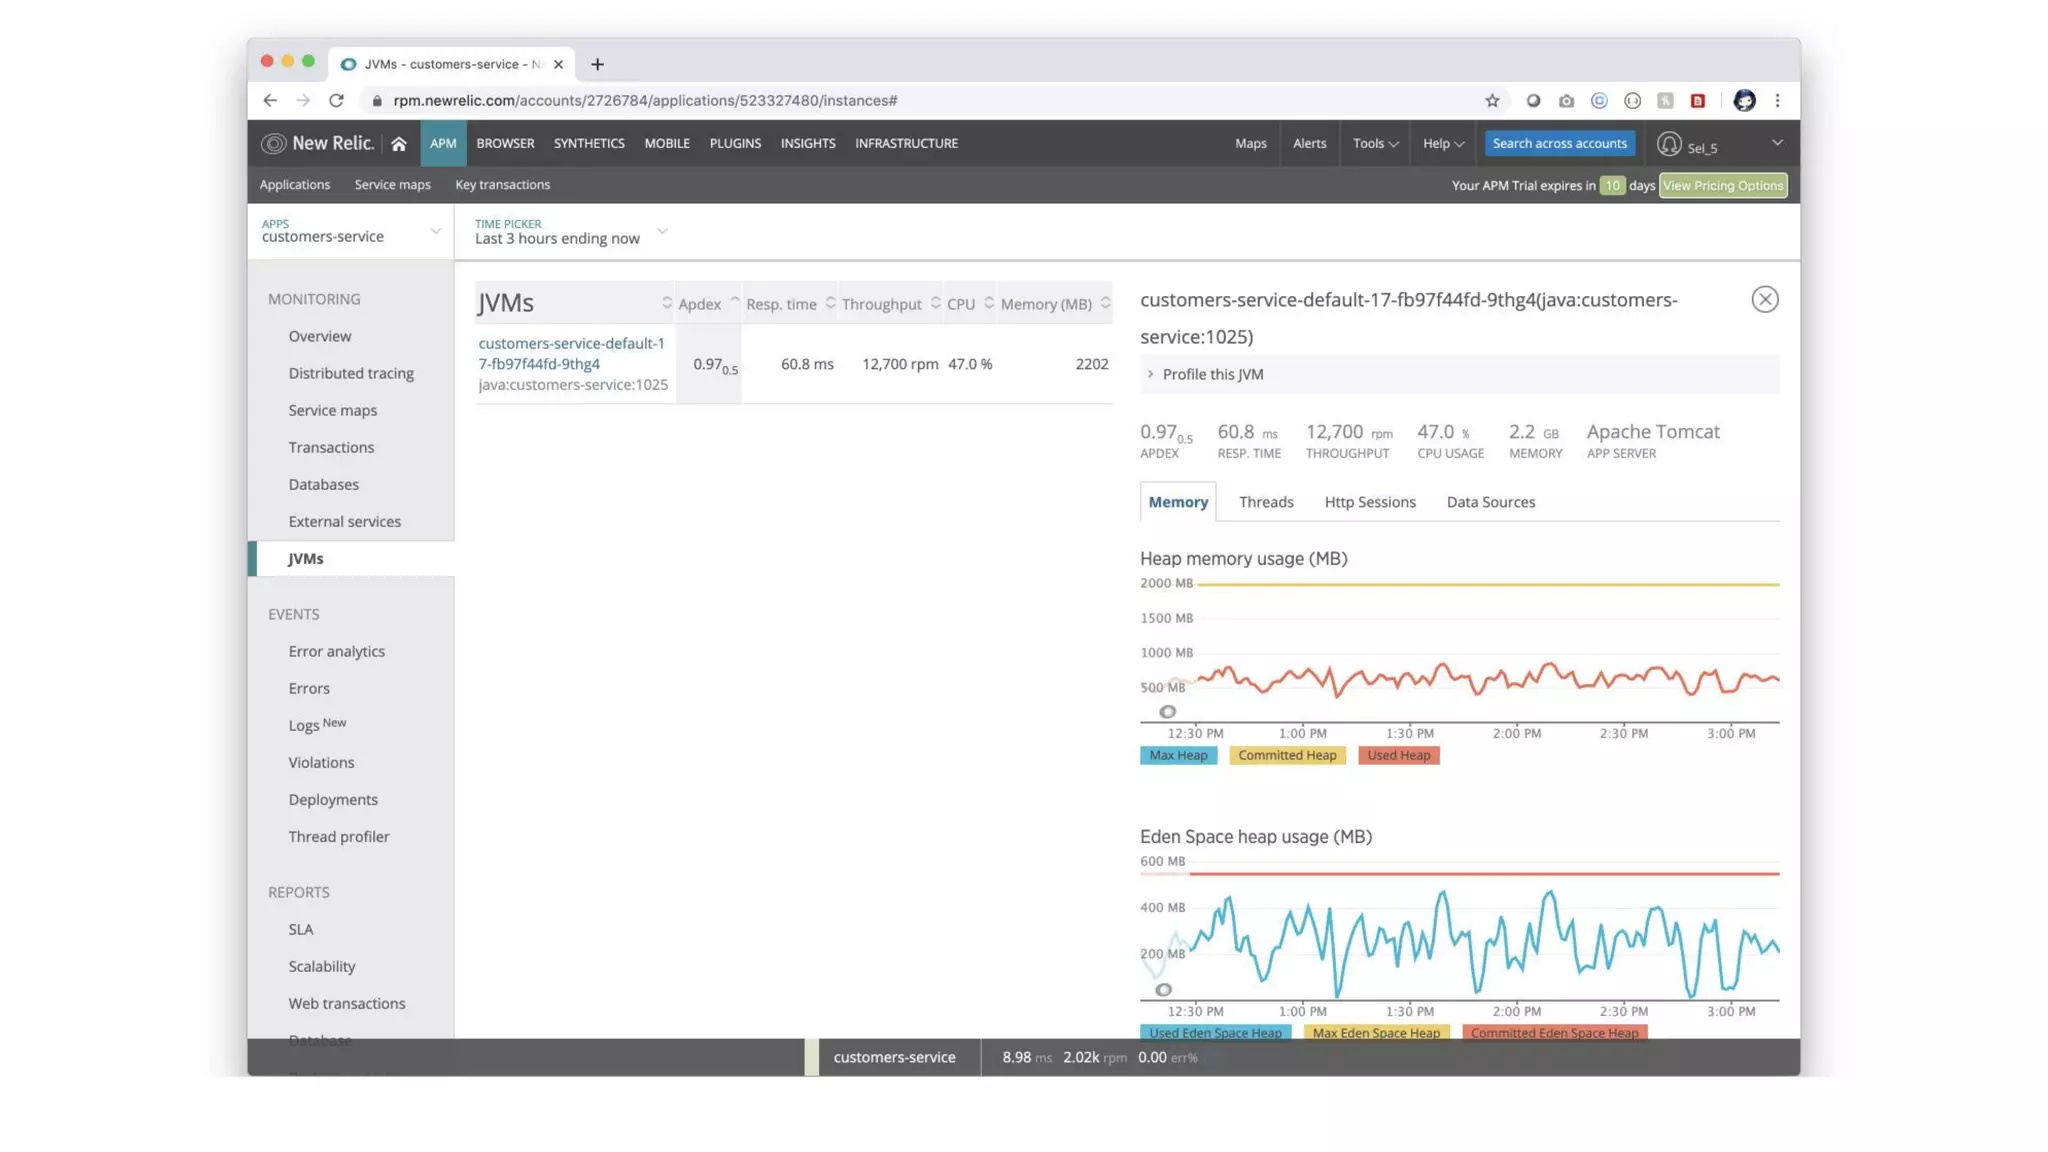Switch to the Threads tab

coord(1265,503)
